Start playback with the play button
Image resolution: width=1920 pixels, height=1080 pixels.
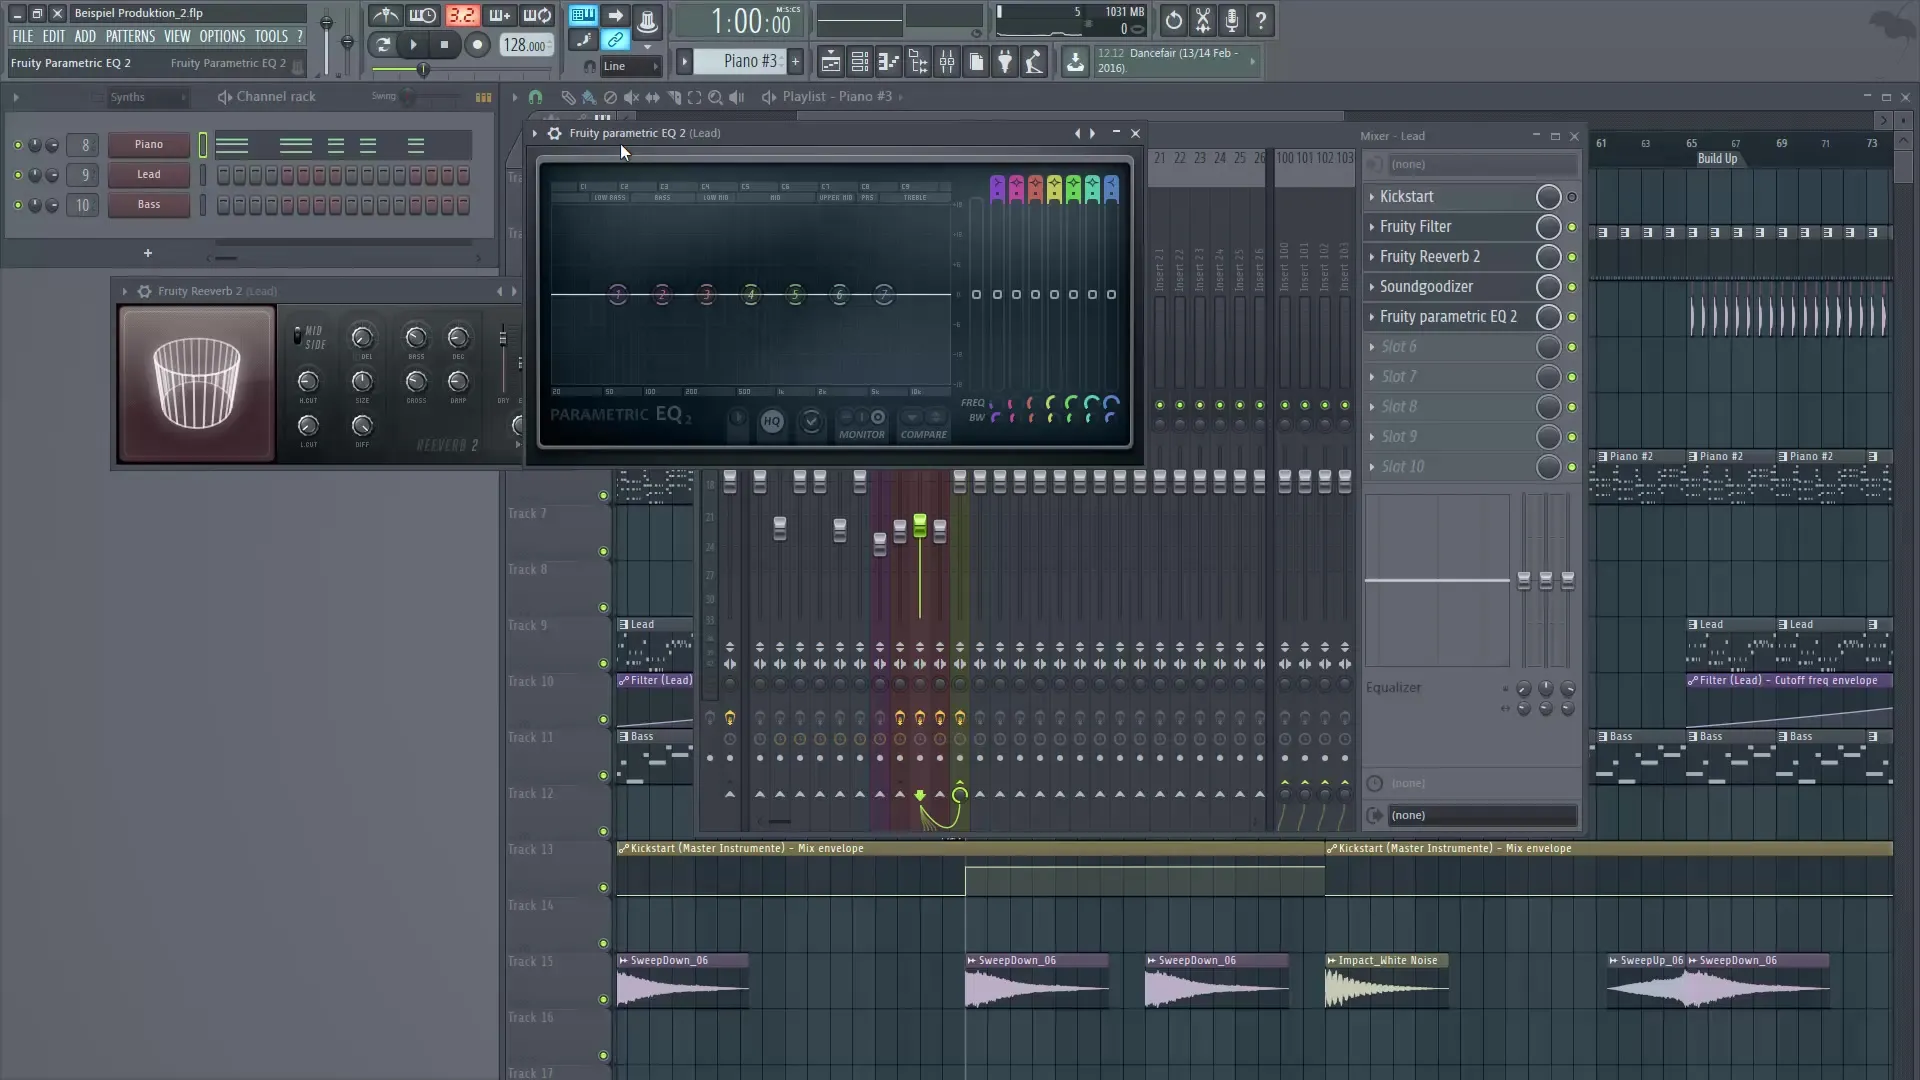[x=413, y=45]
